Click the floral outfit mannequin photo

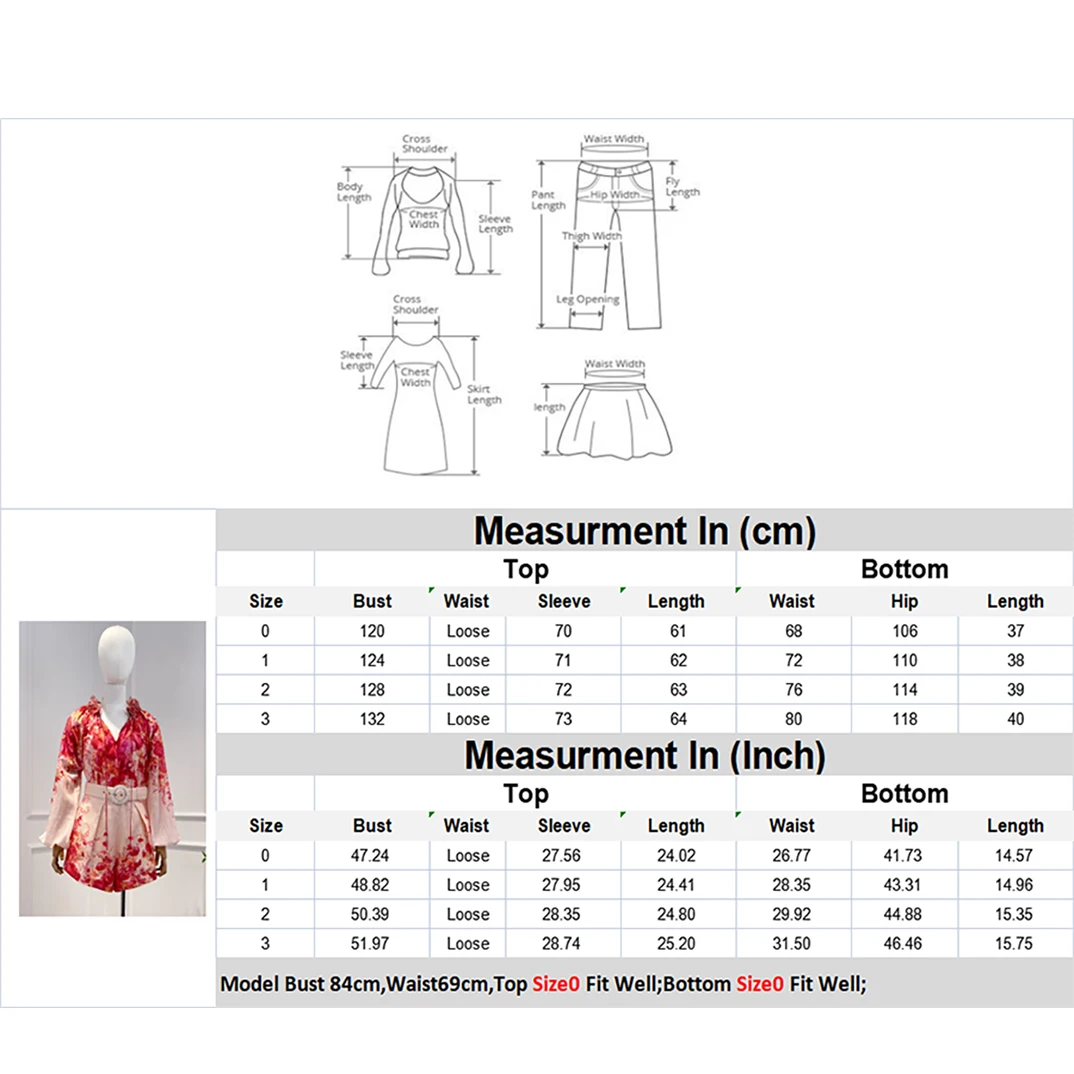pos(112,769)
